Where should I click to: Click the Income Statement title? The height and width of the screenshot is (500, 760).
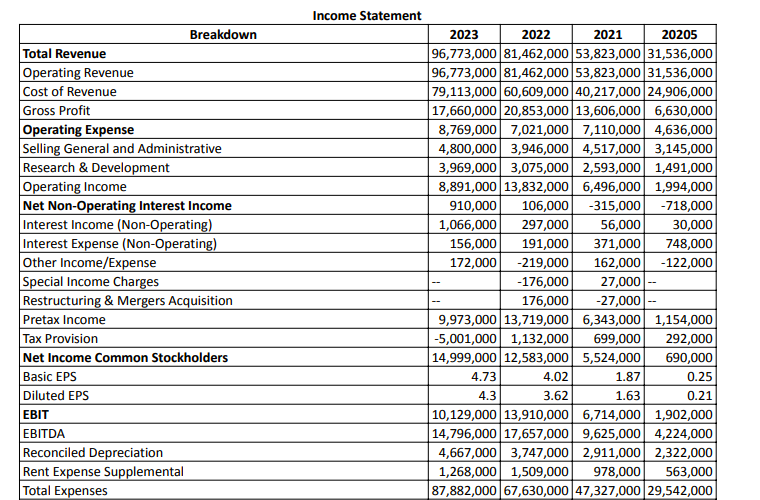(366, 15)
